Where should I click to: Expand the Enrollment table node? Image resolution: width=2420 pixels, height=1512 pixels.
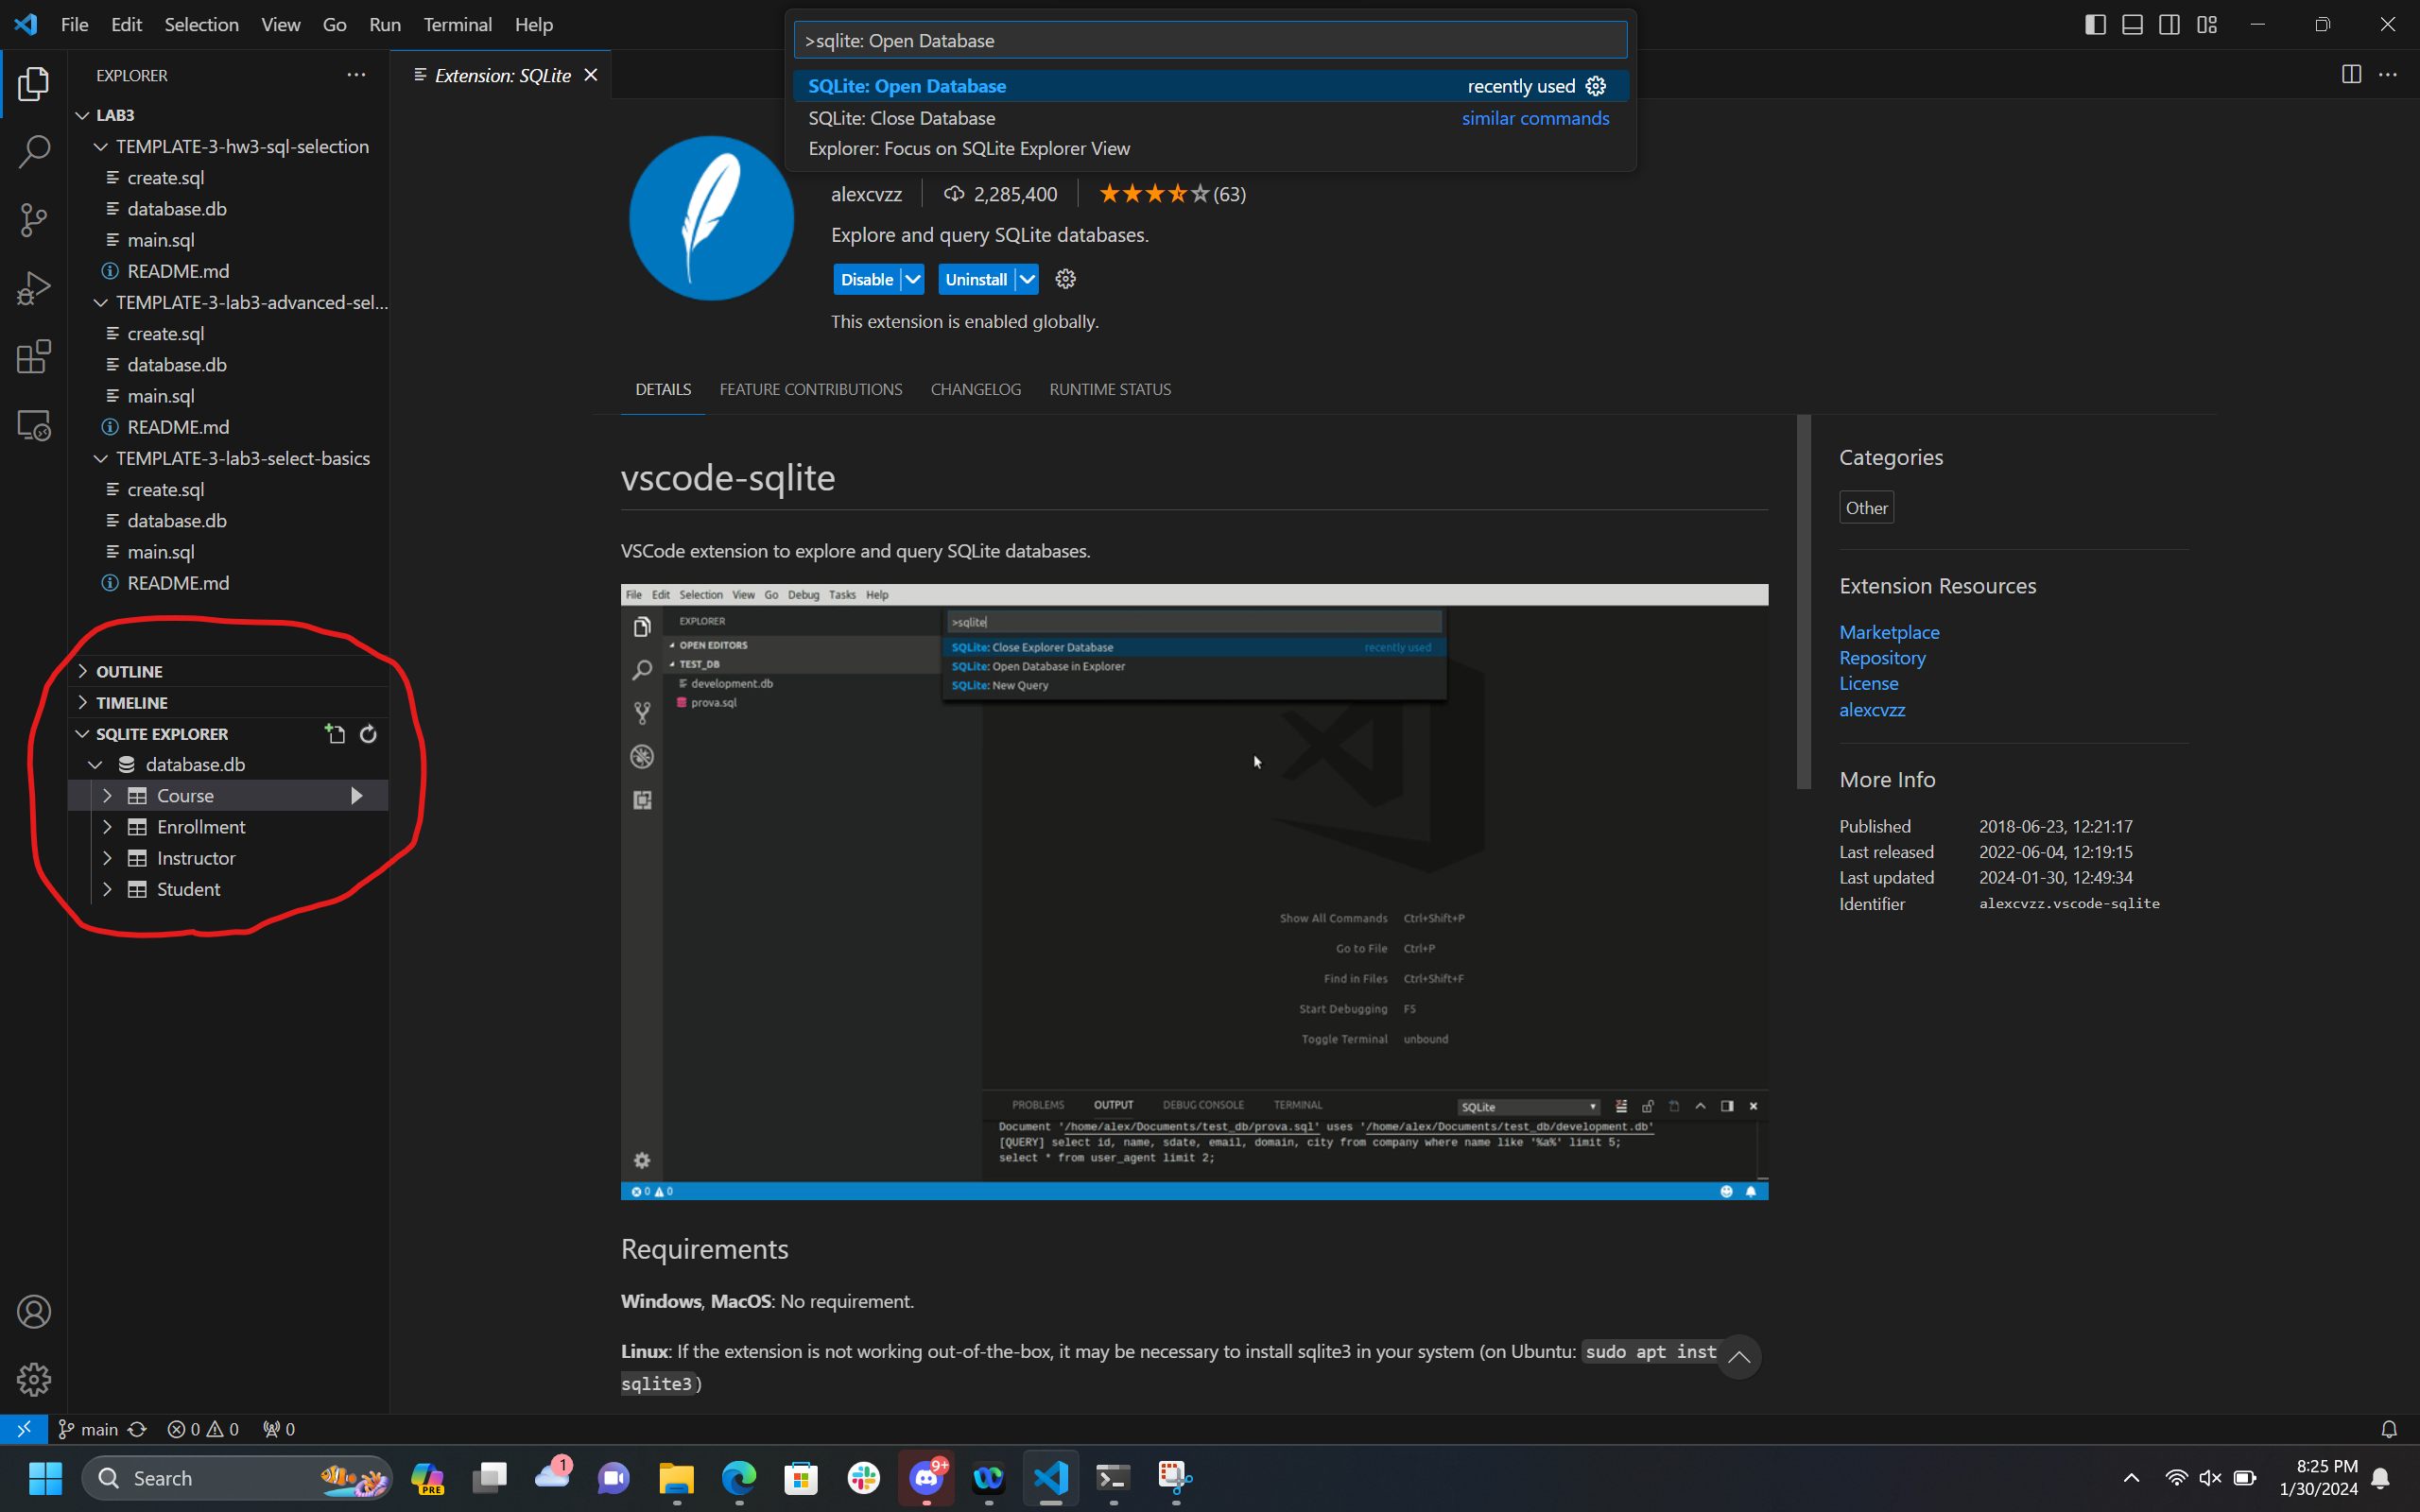107,827
